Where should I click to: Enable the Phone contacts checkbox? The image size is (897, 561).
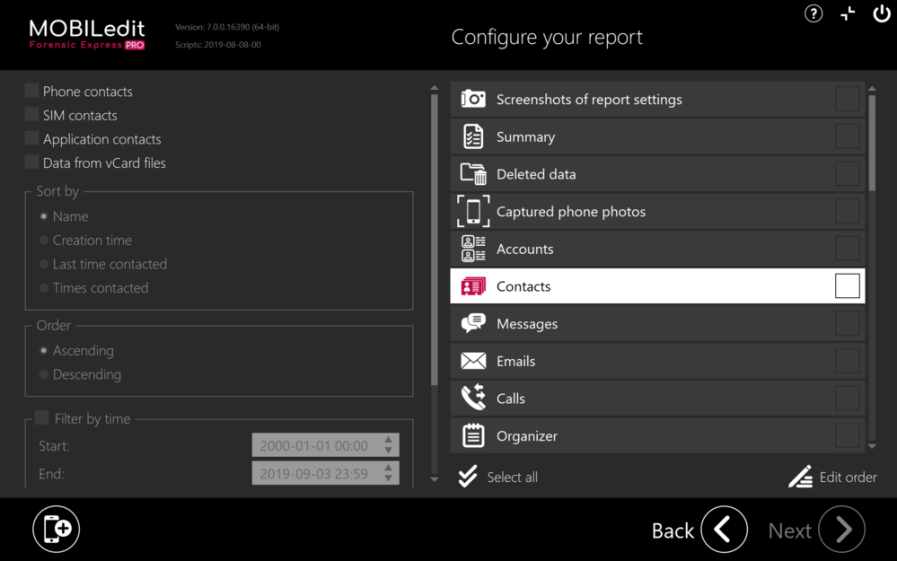point(32,91)
